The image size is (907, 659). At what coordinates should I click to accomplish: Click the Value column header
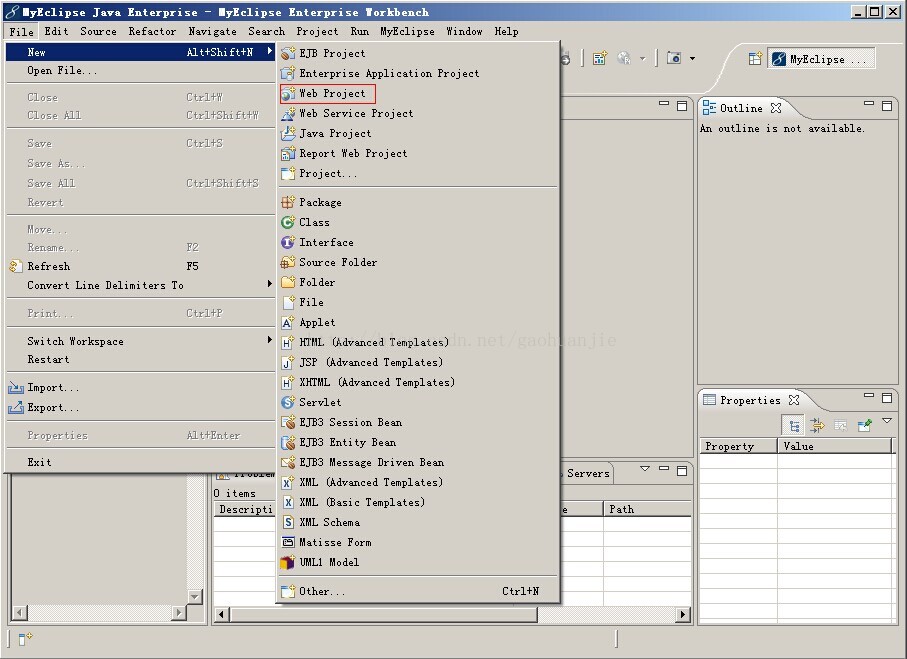click(835, 446)
